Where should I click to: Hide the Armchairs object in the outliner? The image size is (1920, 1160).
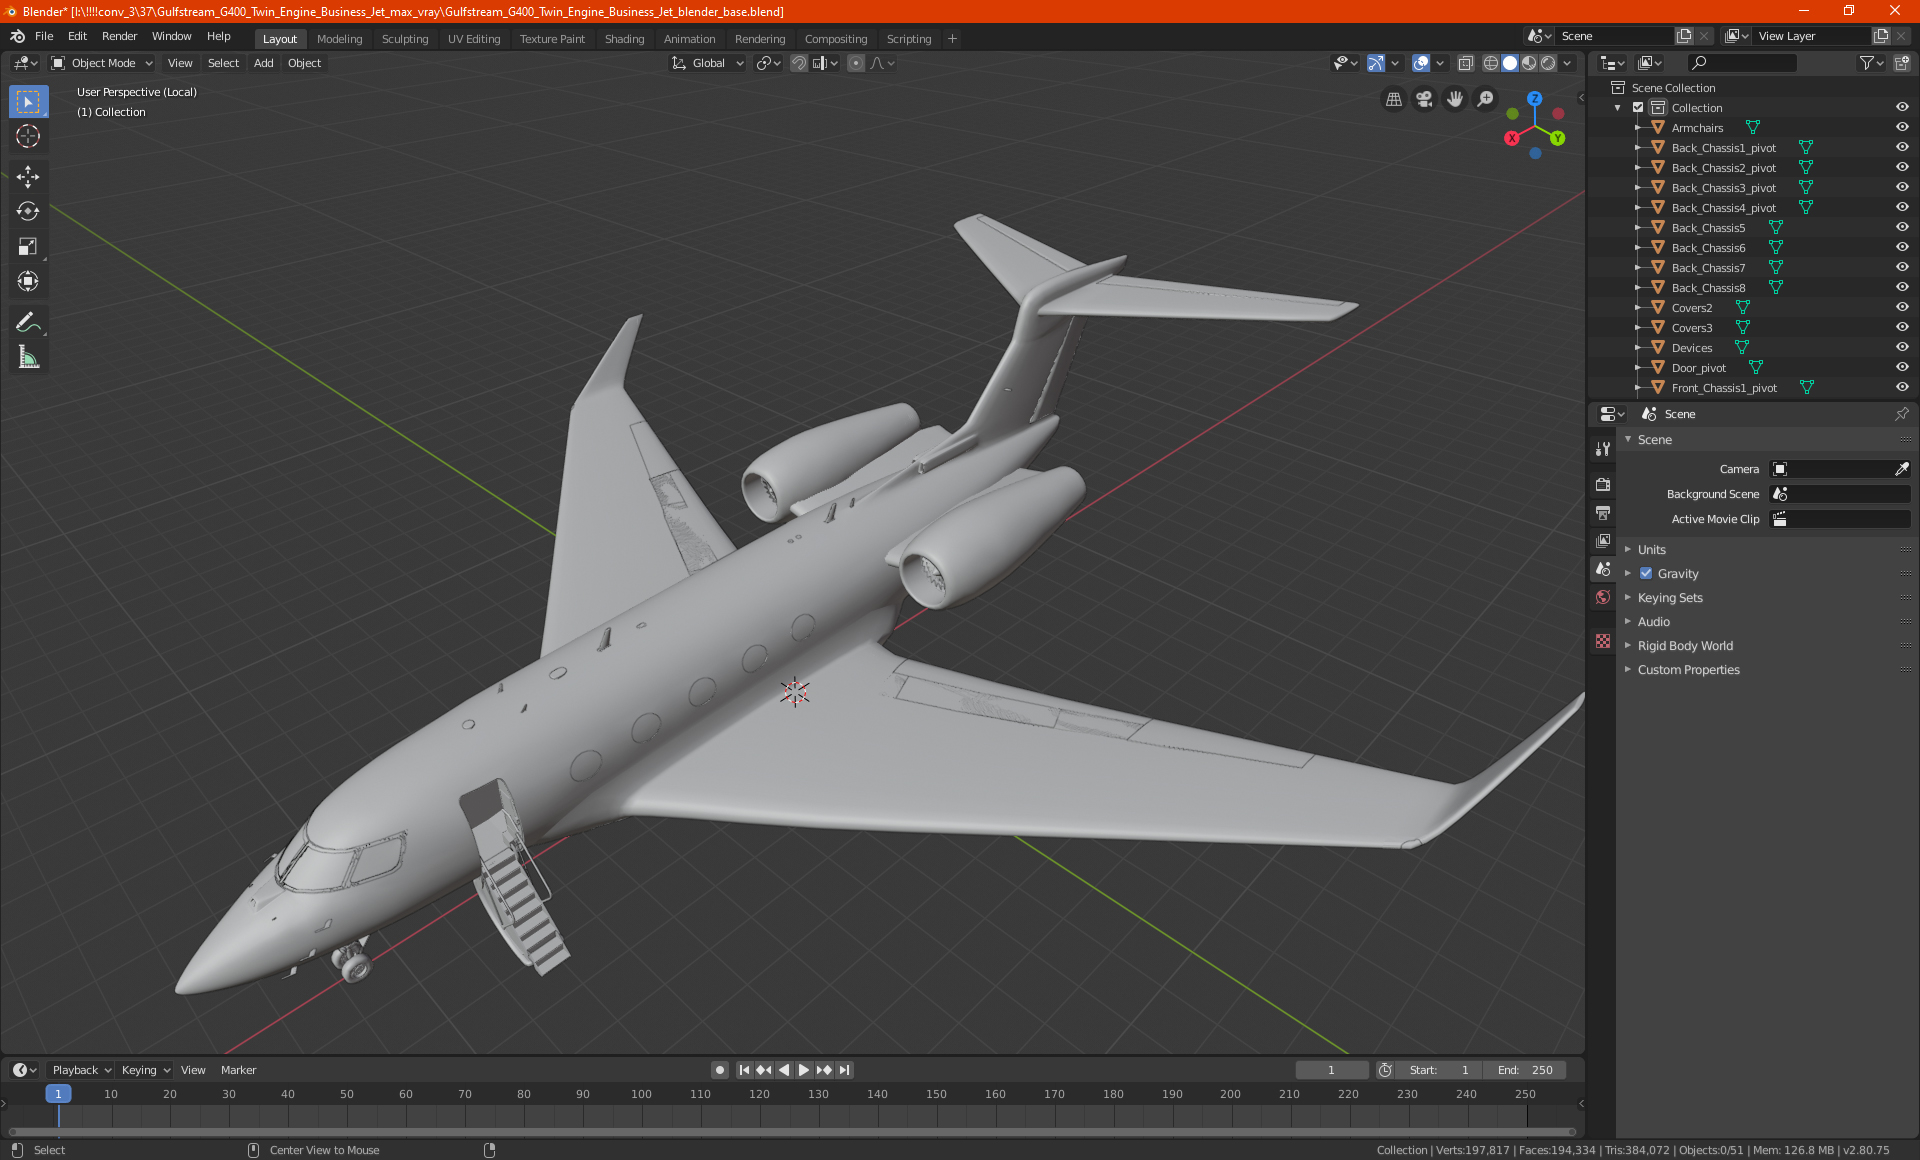coord(1901,128)
